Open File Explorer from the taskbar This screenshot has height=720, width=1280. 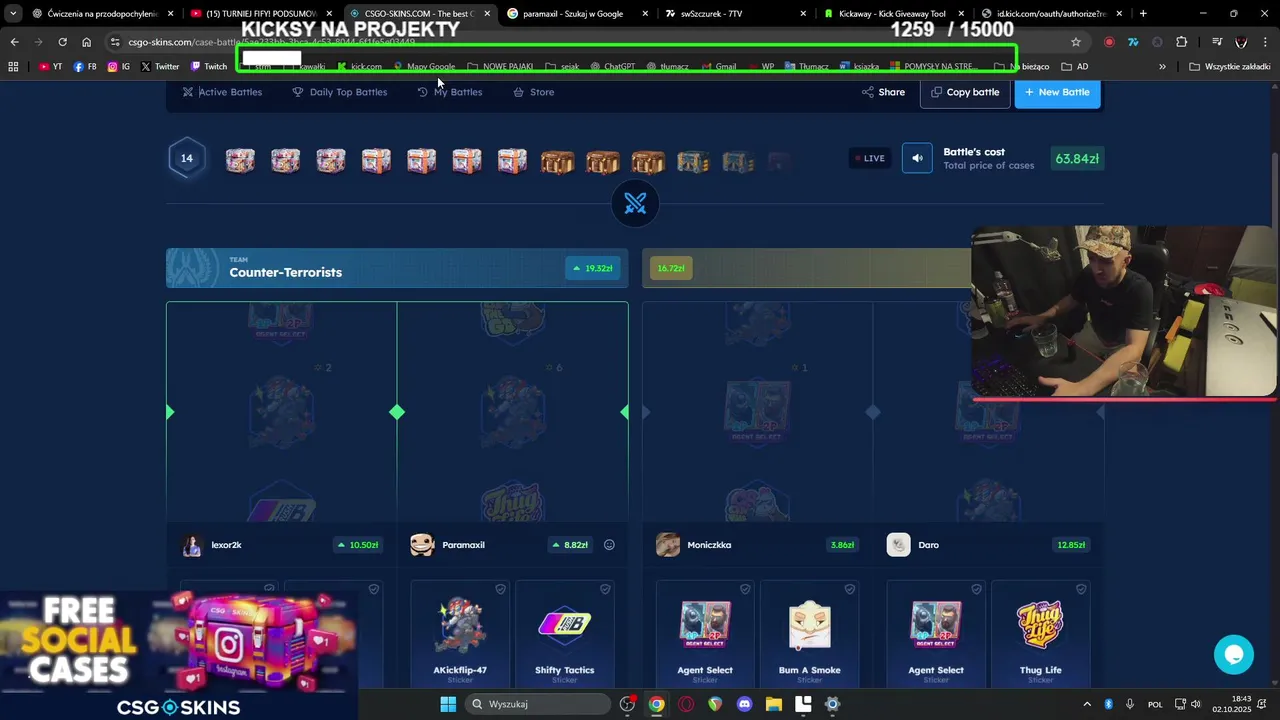click(x=773, y=704)
